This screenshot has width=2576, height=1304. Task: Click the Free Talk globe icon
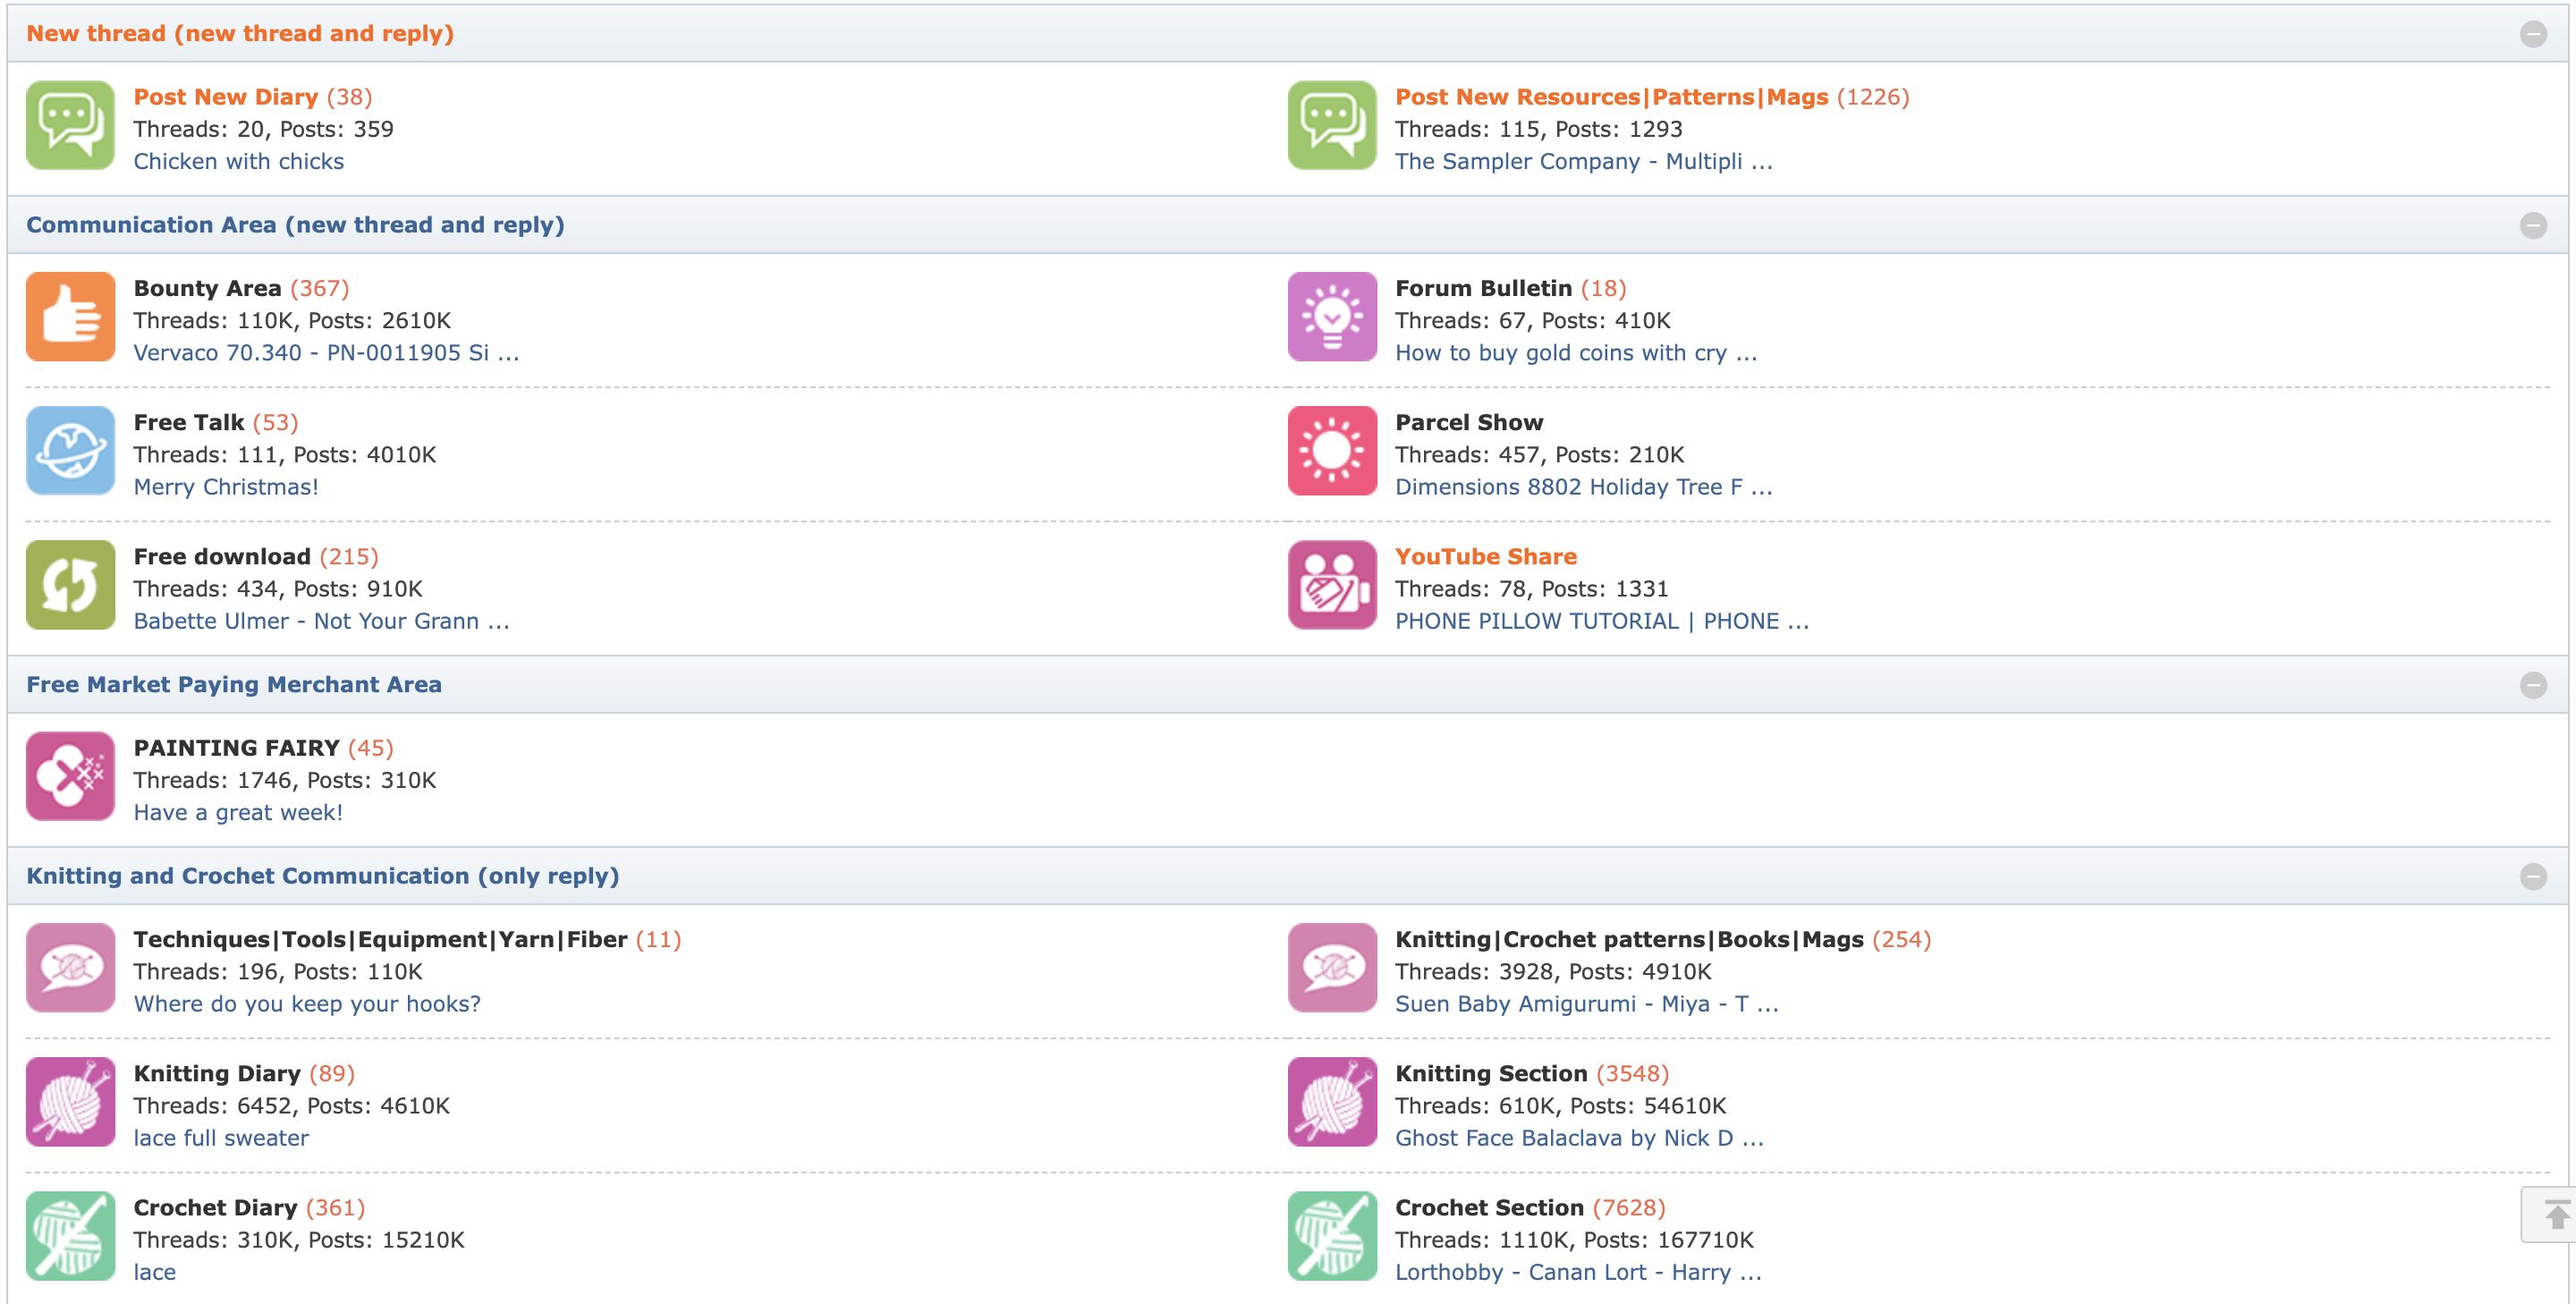(70, 450)
